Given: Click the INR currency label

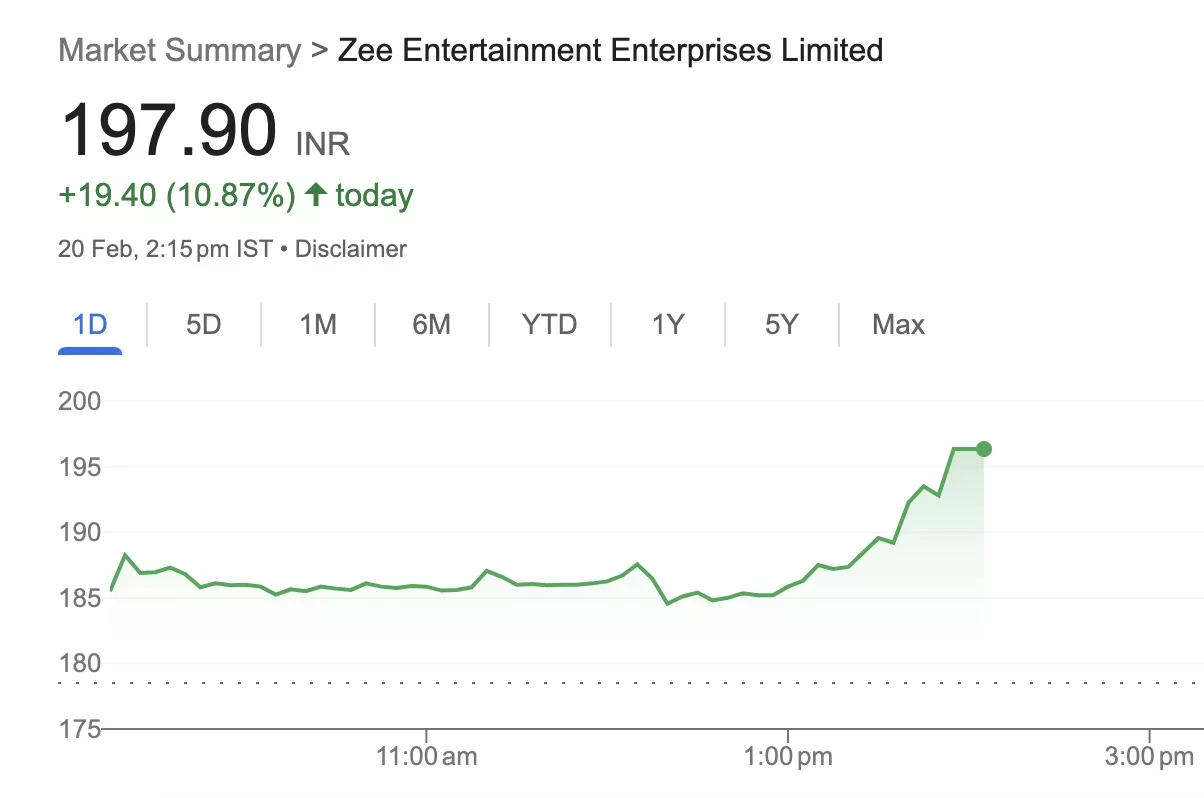Looking at the screenshot, I should [323, 144].
